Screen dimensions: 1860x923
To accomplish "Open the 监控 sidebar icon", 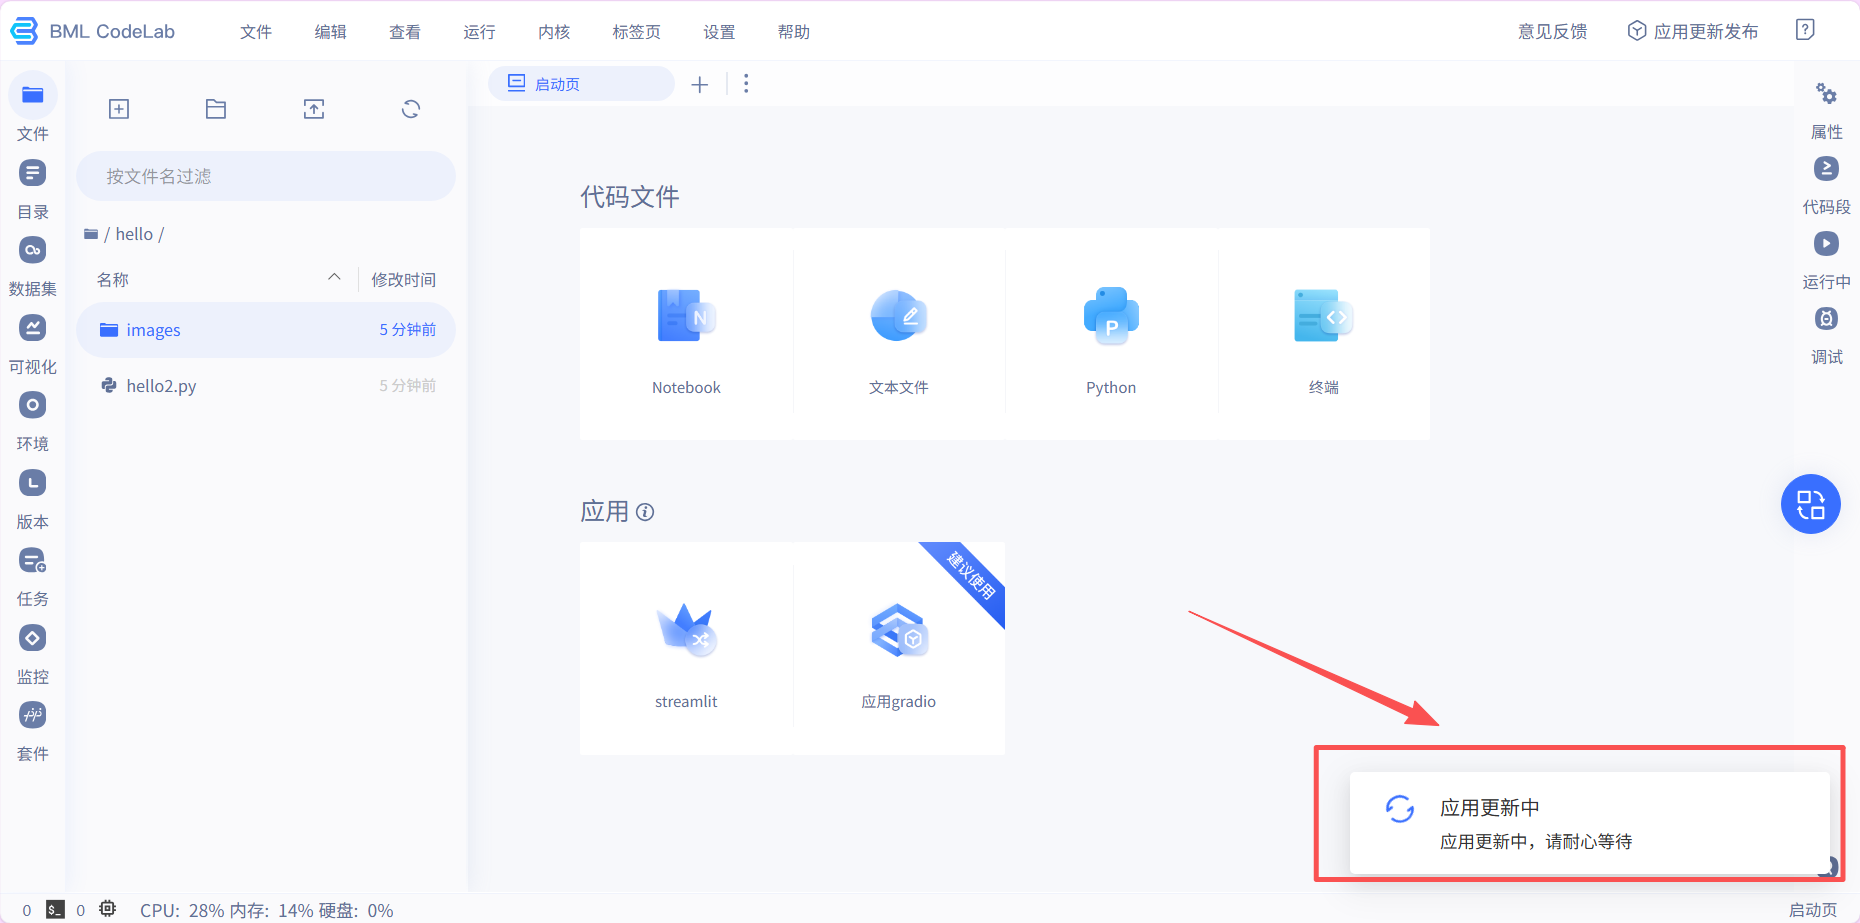I will point(33,638).
